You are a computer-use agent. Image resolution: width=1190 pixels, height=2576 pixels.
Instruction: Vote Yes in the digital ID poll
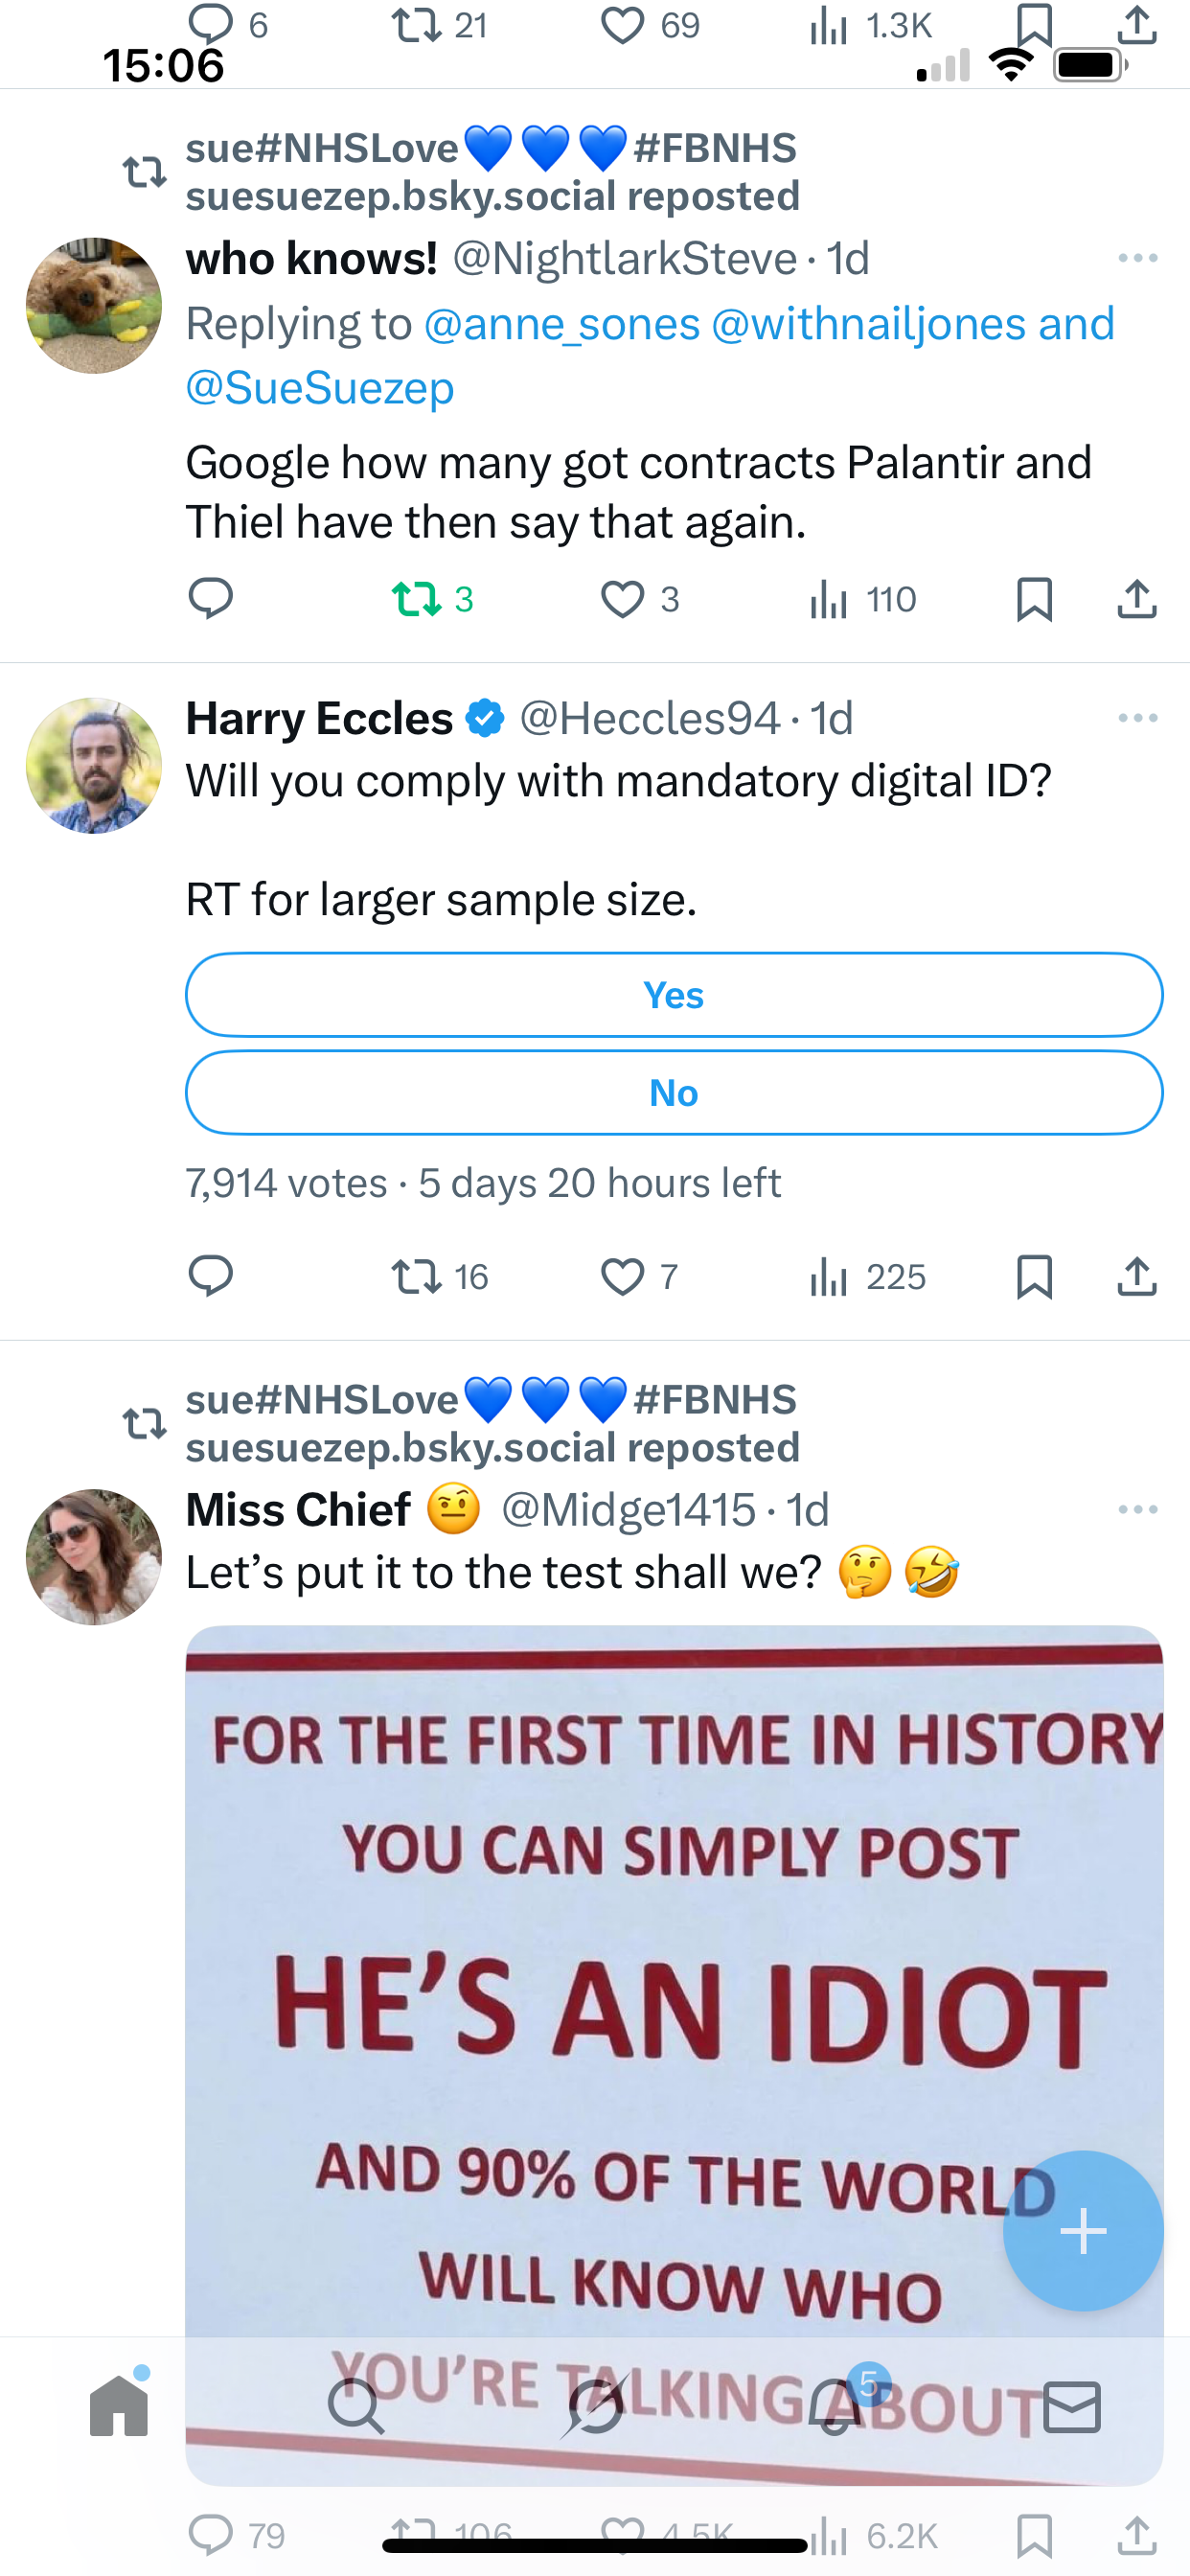point(674,995)
